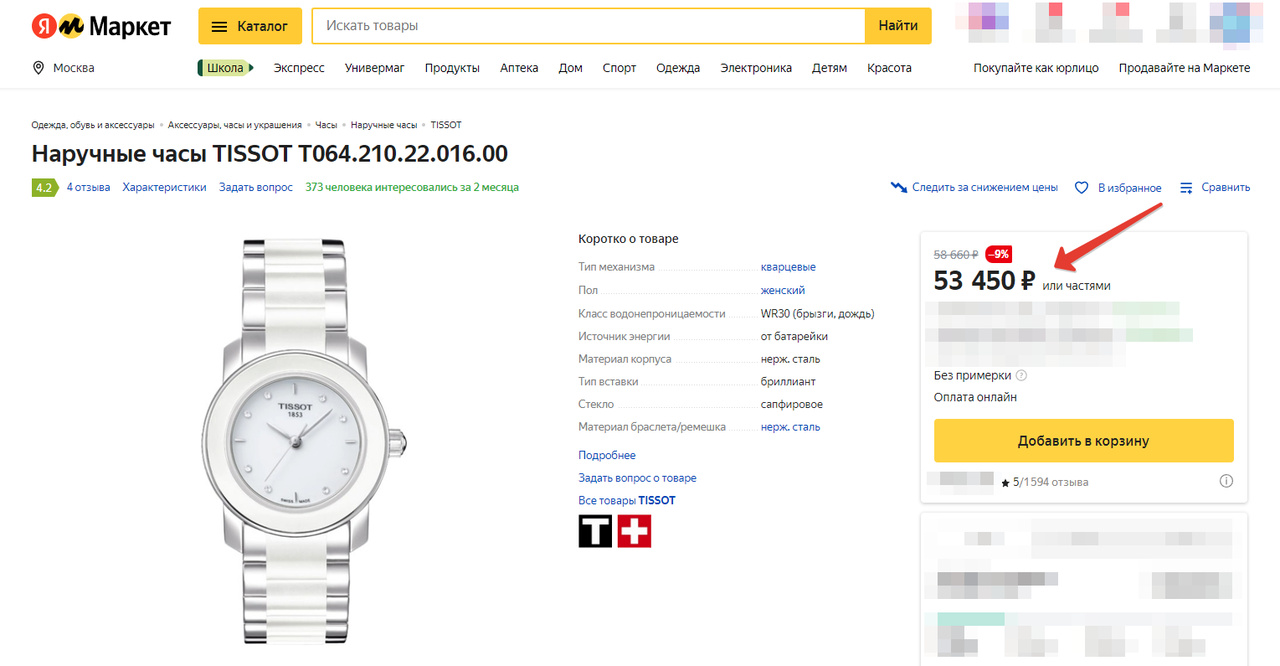
Task: Select the Школа category tag
Action: 225,68
